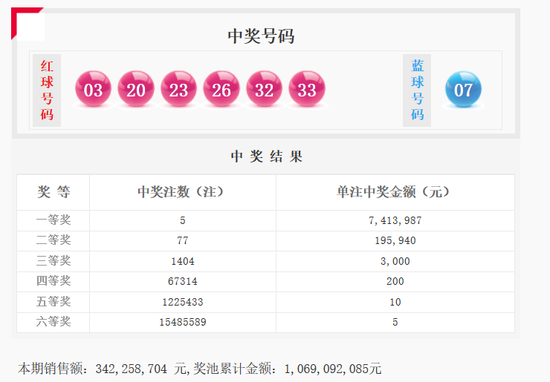
Task: Click the 本期销售额 label
Action: point(51,369)
